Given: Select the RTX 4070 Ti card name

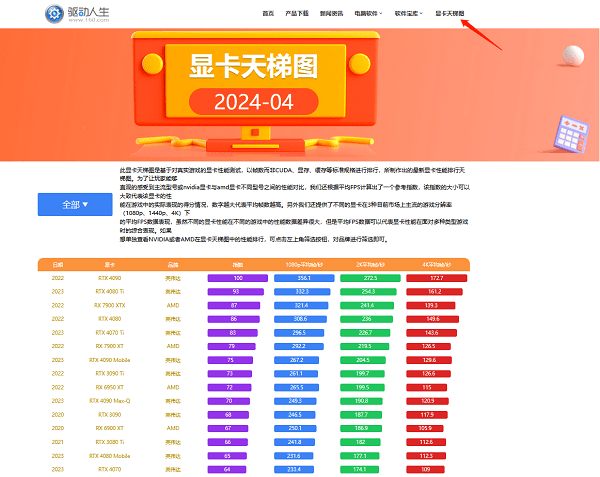Looking at the screenshot, I should pos(110,332).
